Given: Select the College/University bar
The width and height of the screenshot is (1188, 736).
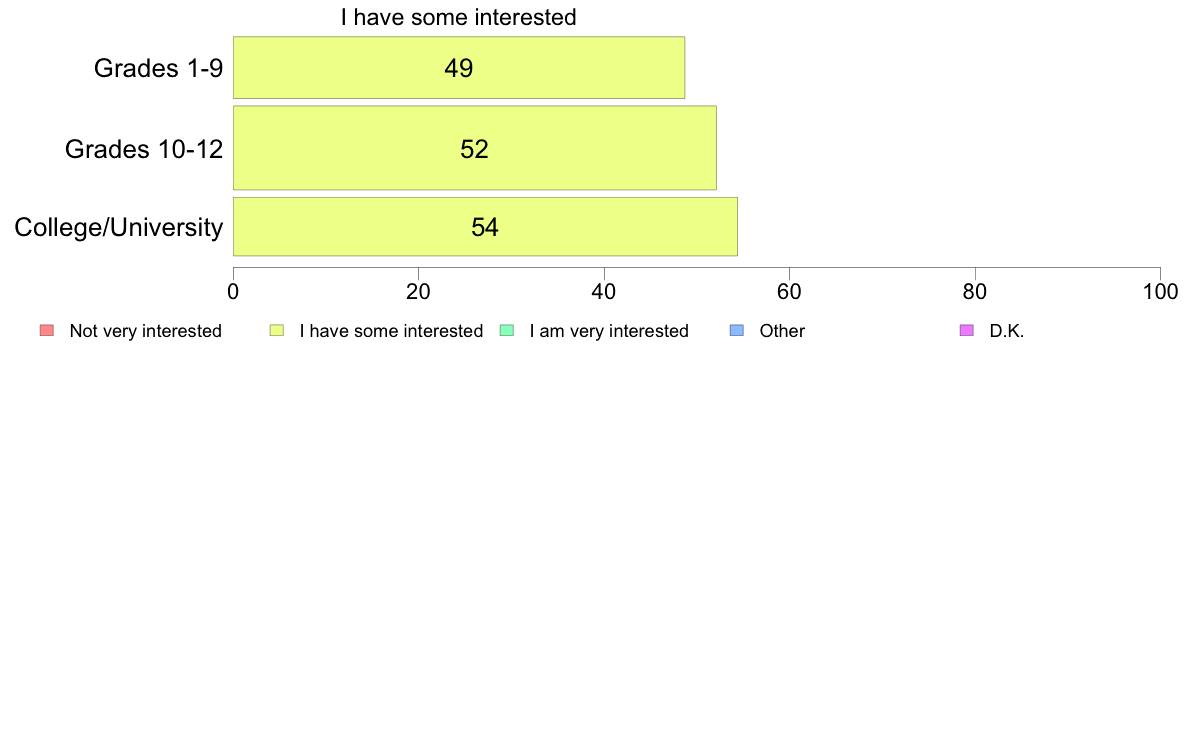Looking at the screenshot, I should pos(486,227).
